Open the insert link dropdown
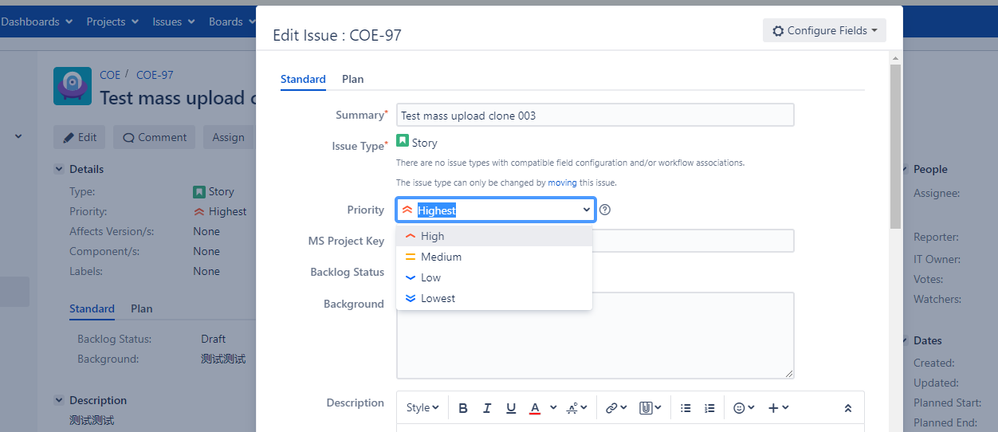The width and height of the screenshot is (998, 432). click(x=615, y=408)
